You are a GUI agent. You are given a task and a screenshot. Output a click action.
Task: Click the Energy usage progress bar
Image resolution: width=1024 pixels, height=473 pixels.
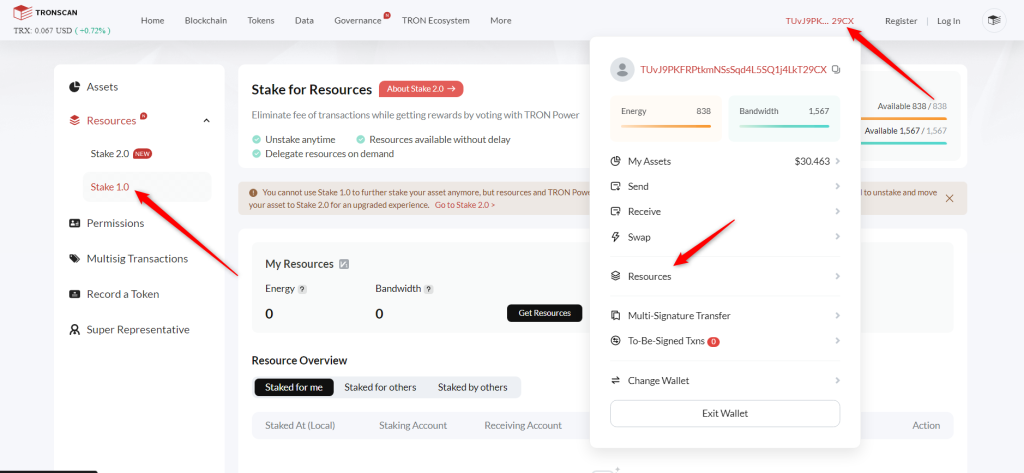pyautogui.click(x=665, y=126)
